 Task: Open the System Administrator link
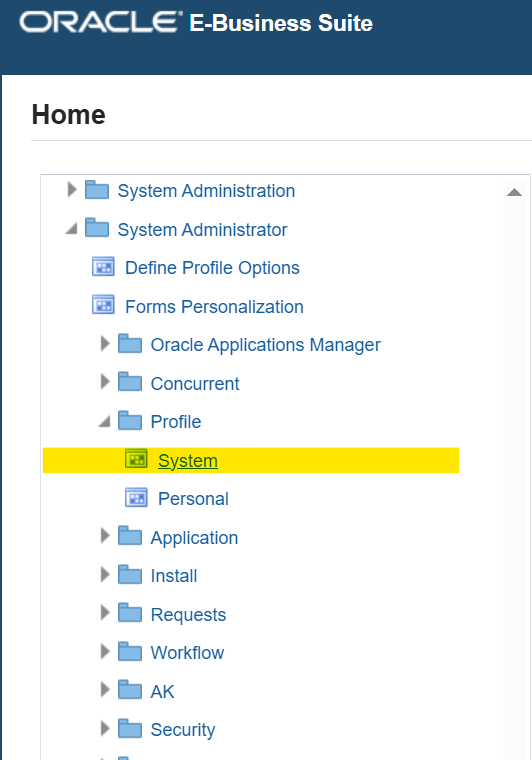[x=203, y=230]
